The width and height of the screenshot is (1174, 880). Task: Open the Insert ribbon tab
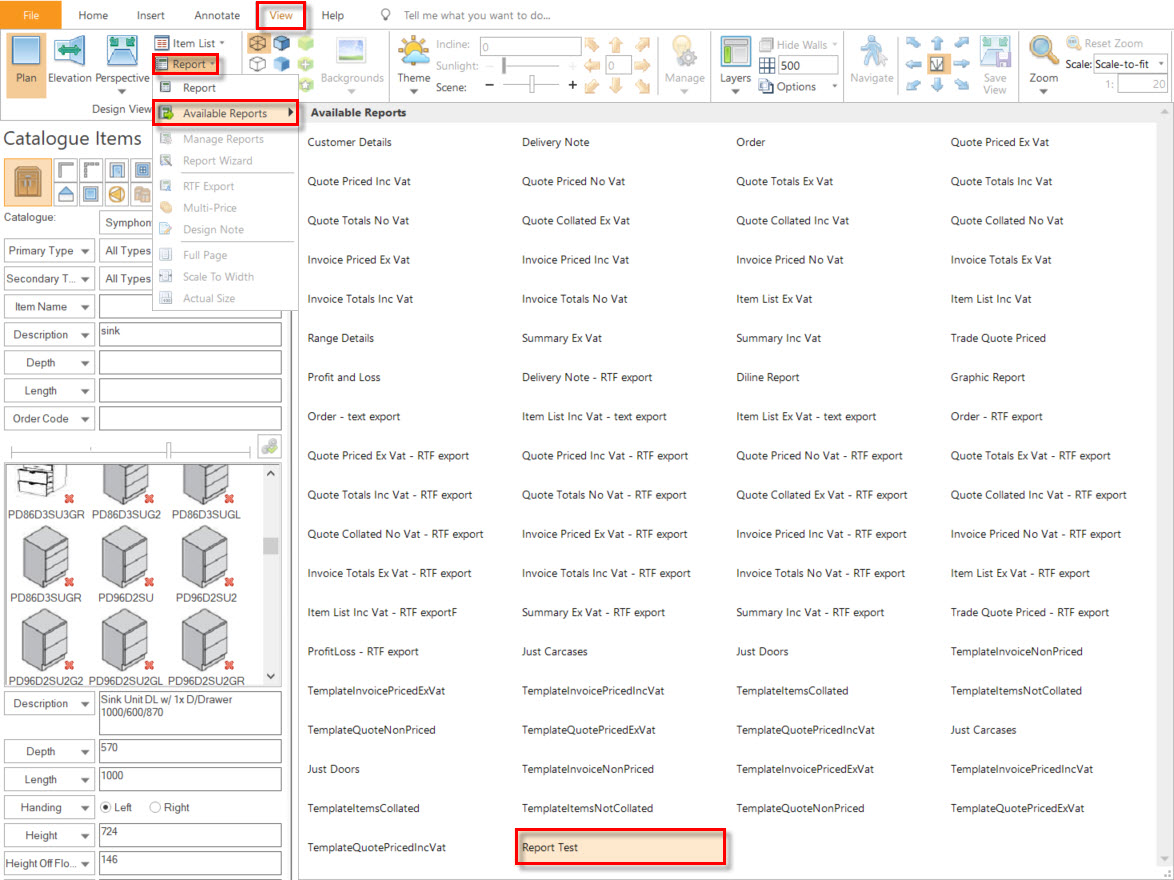pyautogui.click(x=151, y=15)
